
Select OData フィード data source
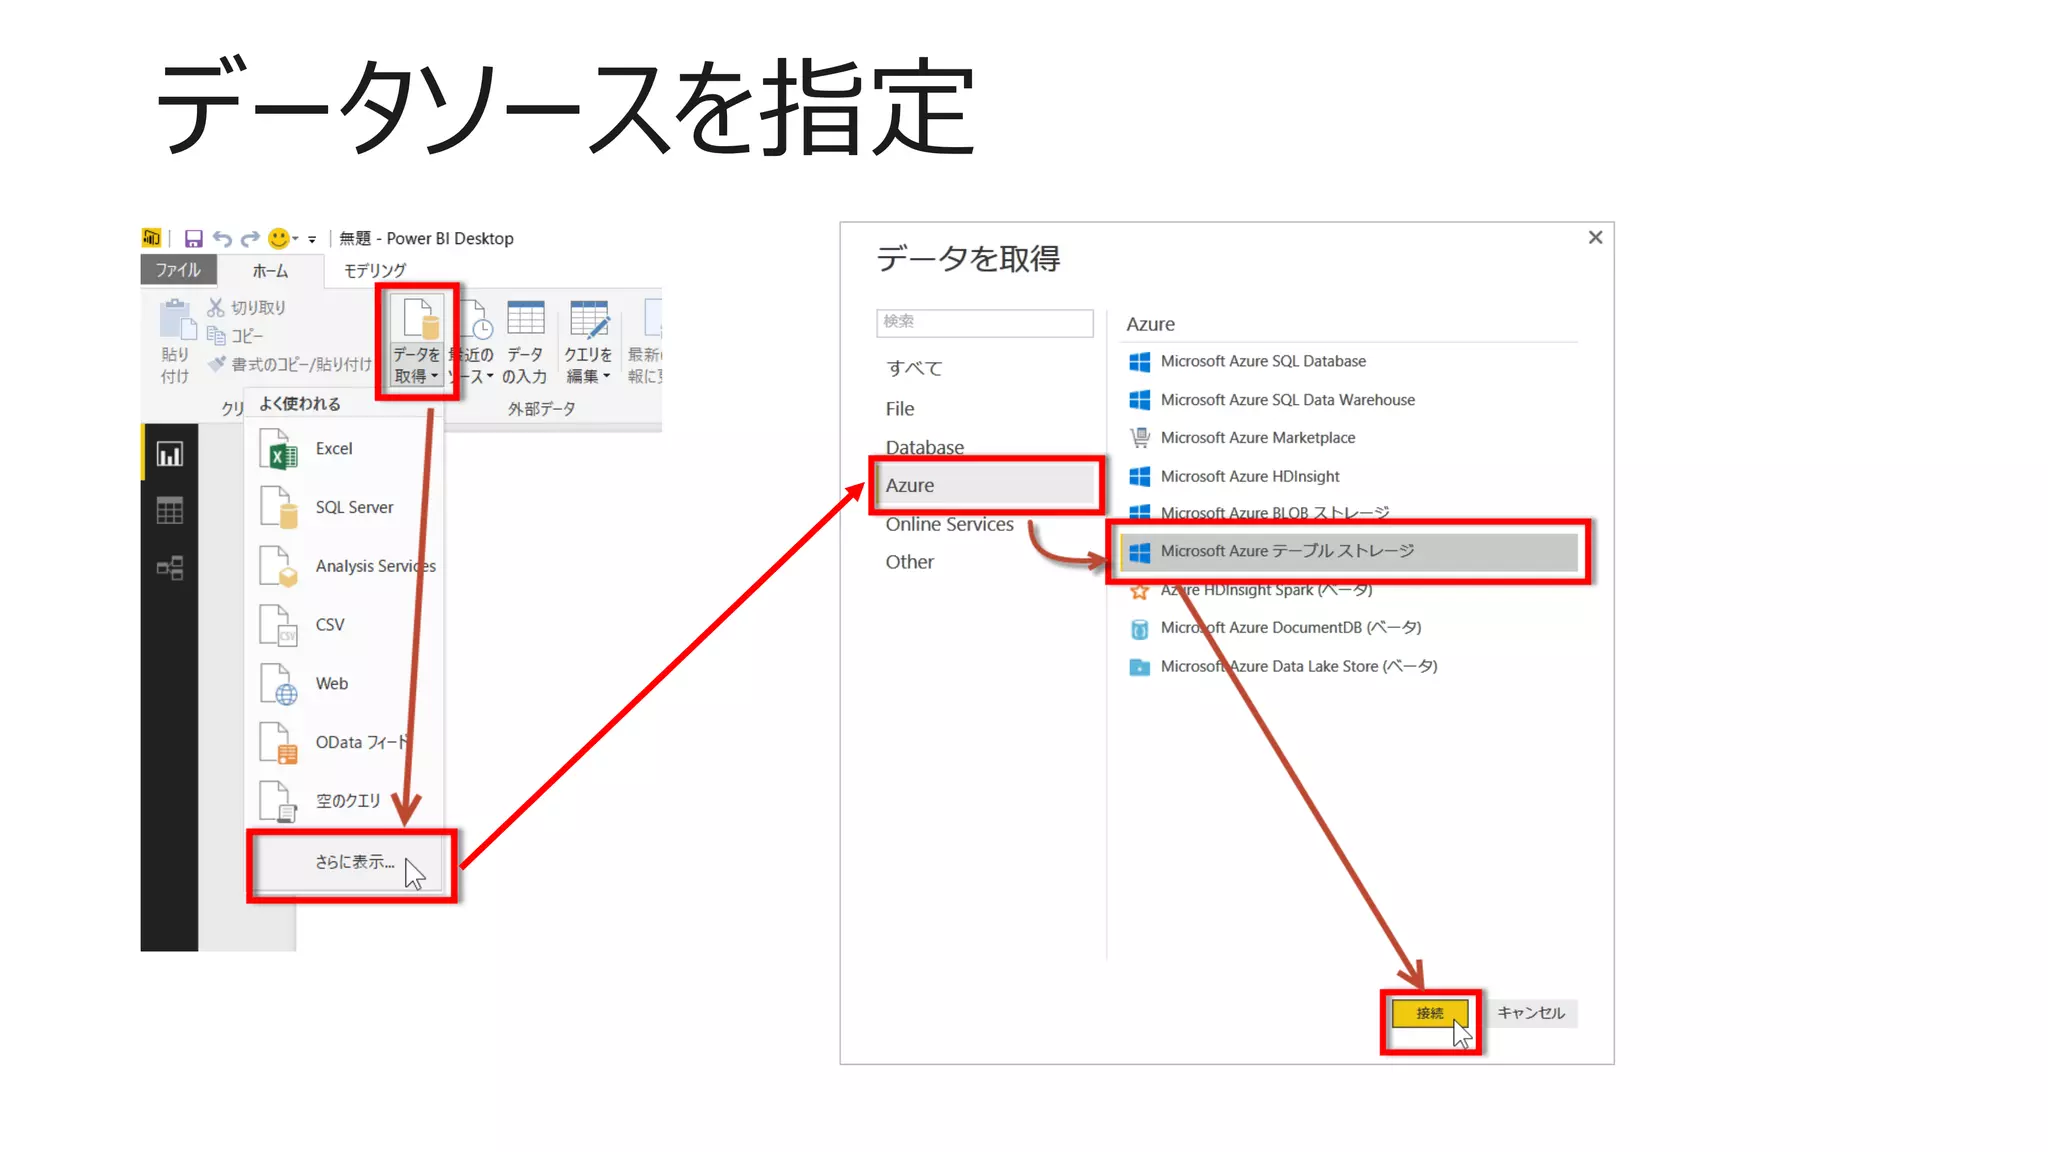point(344,742)
